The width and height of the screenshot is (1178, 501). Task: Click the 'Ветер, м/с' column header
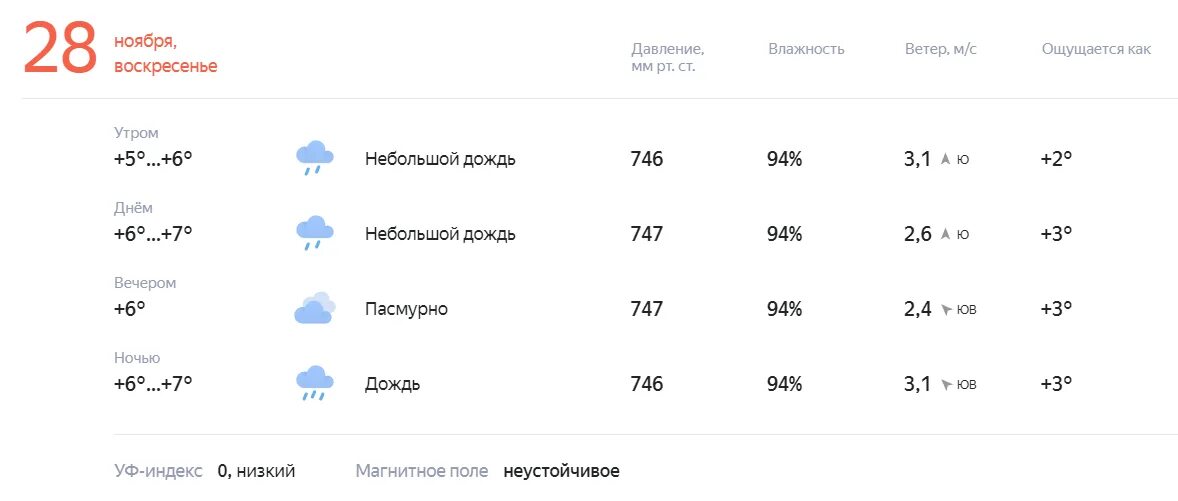pyautogui.click(x=939, y=49)
